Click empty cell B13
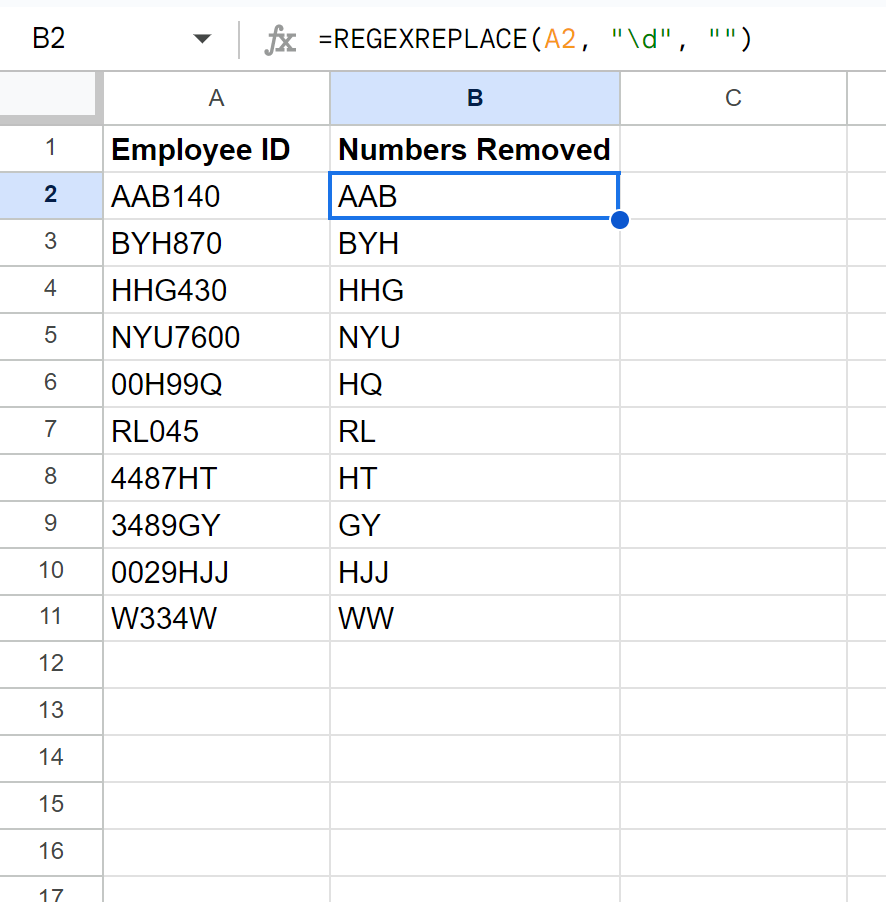 click(475, 711)
